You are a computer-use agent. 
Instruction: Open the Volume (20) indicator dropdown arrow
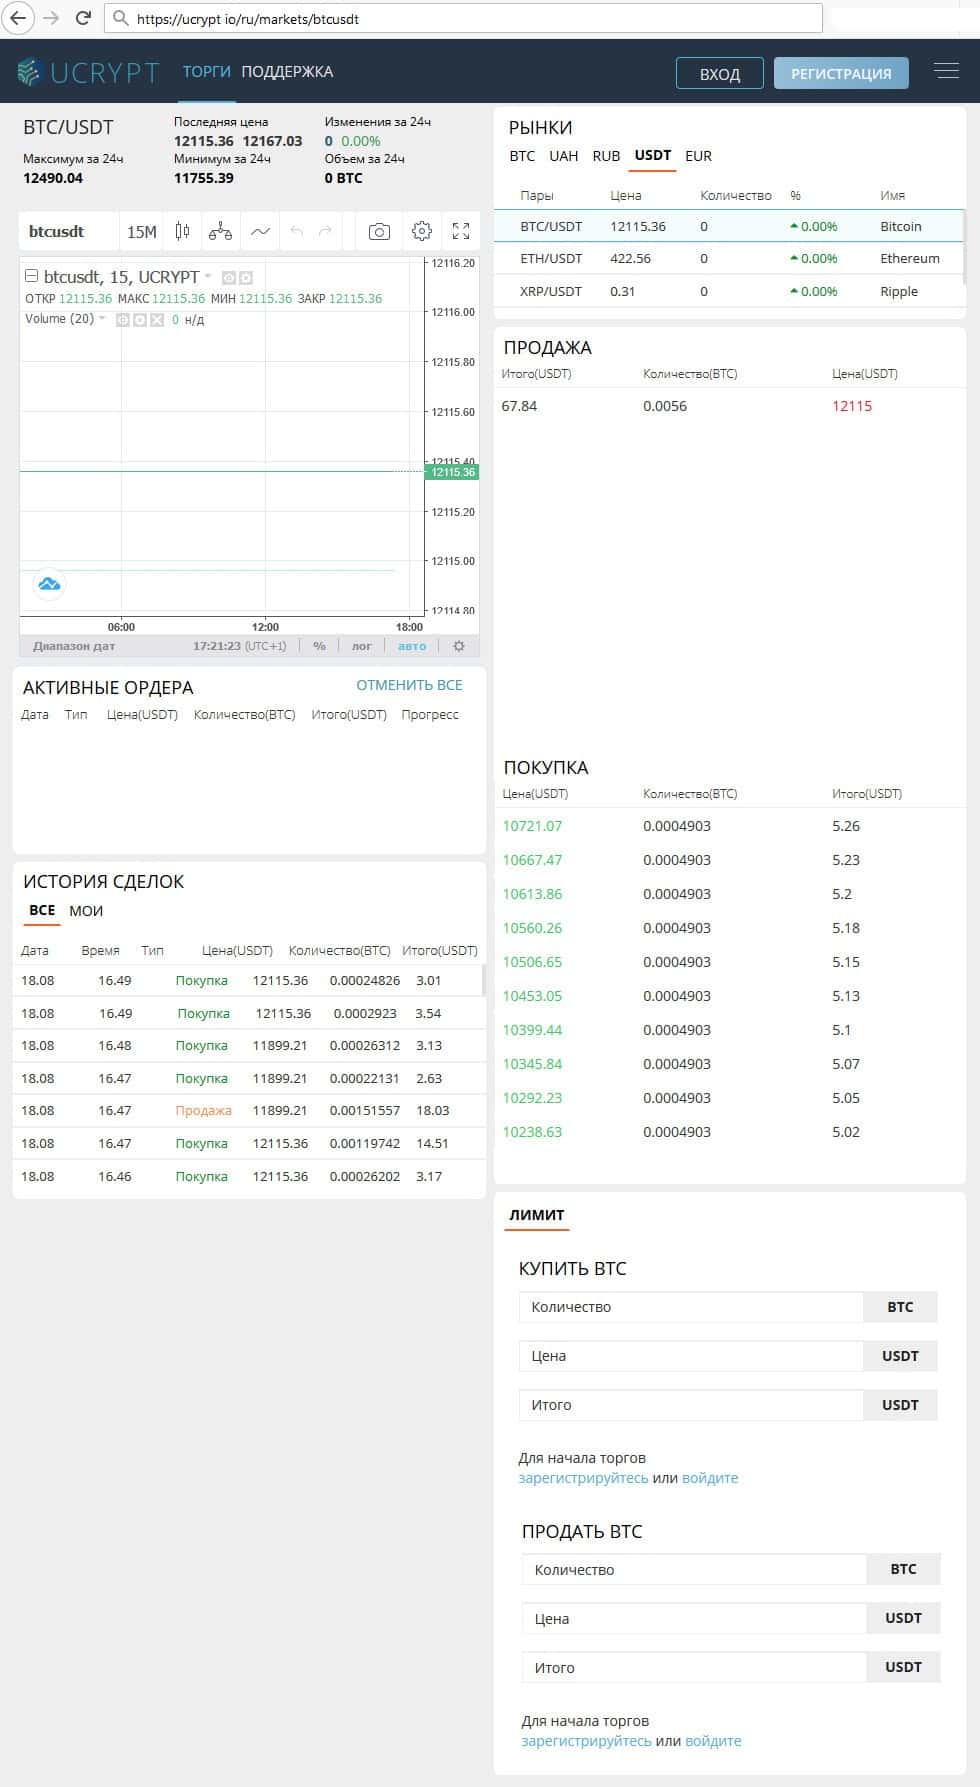102,318
